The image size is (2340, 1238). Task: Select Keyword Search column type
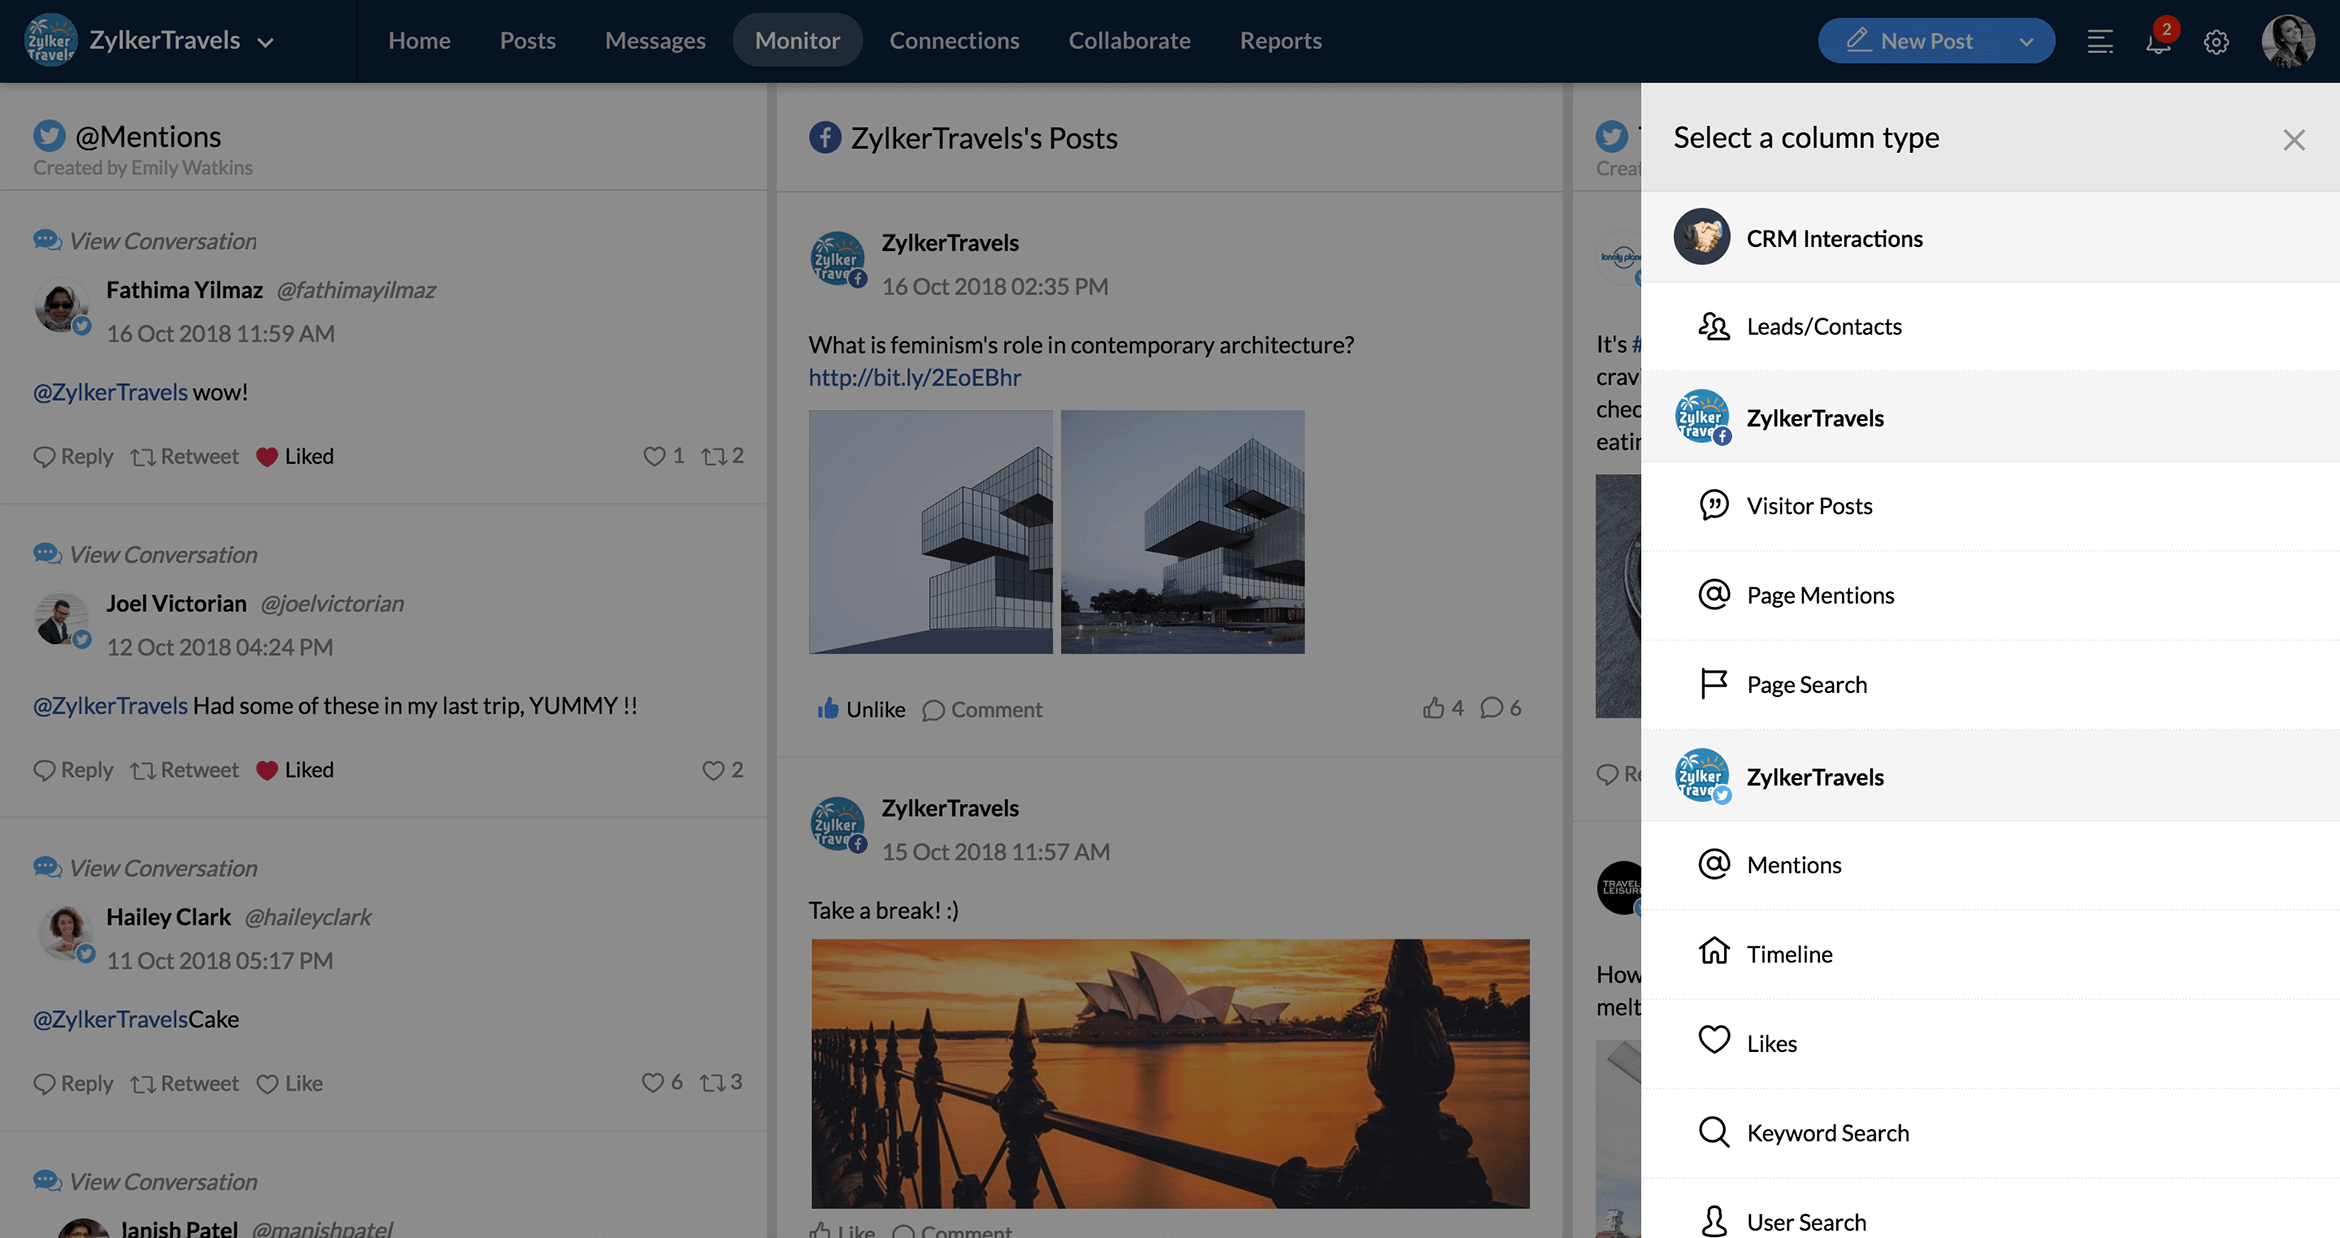[x=1990, y=1133]
